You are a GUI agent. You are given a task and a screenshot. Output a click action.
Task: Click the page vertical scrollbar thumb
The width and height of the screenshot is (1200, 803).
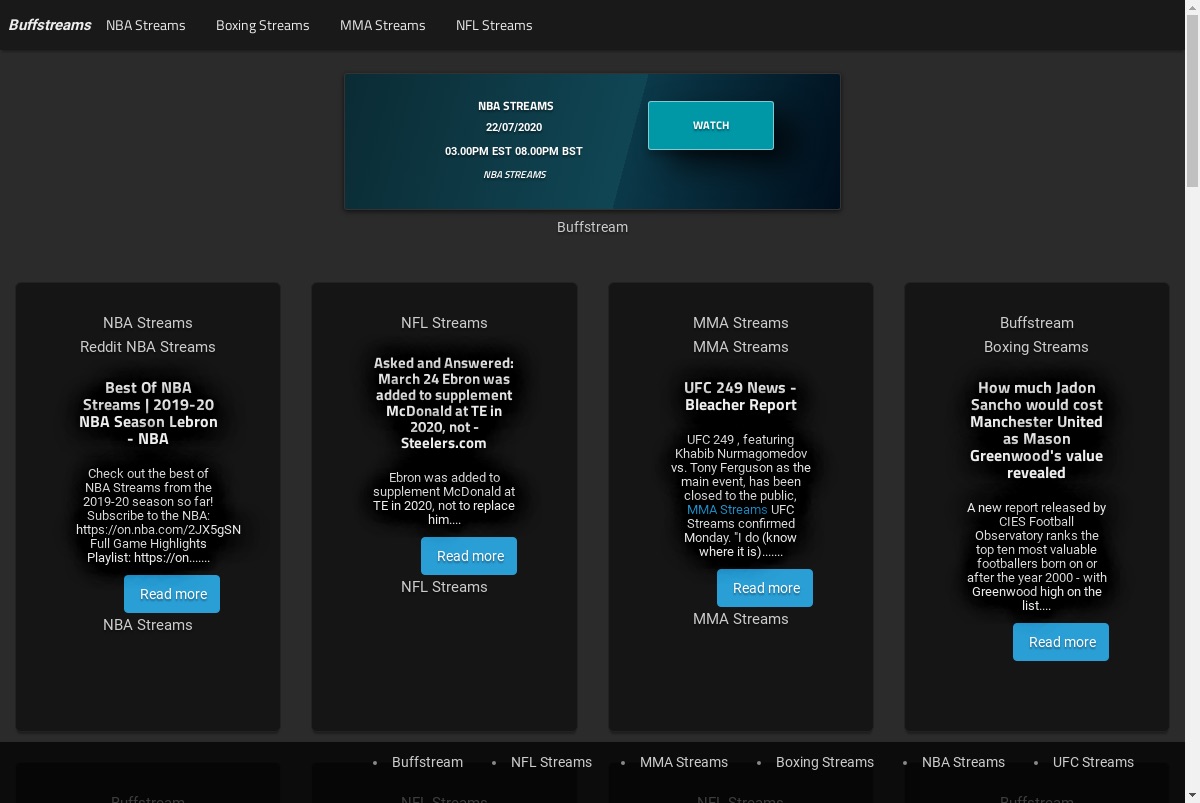click(1192, 100)
